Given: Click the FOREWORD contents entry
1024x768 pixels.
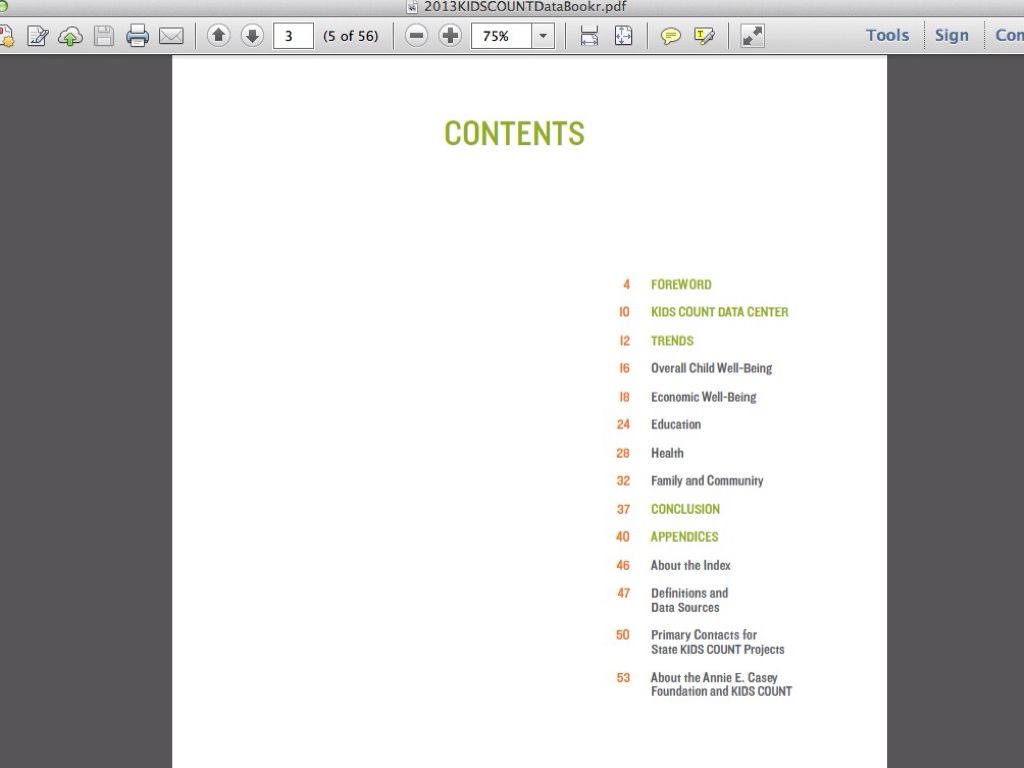Looking at the screenshot, I should pos(681,284).
